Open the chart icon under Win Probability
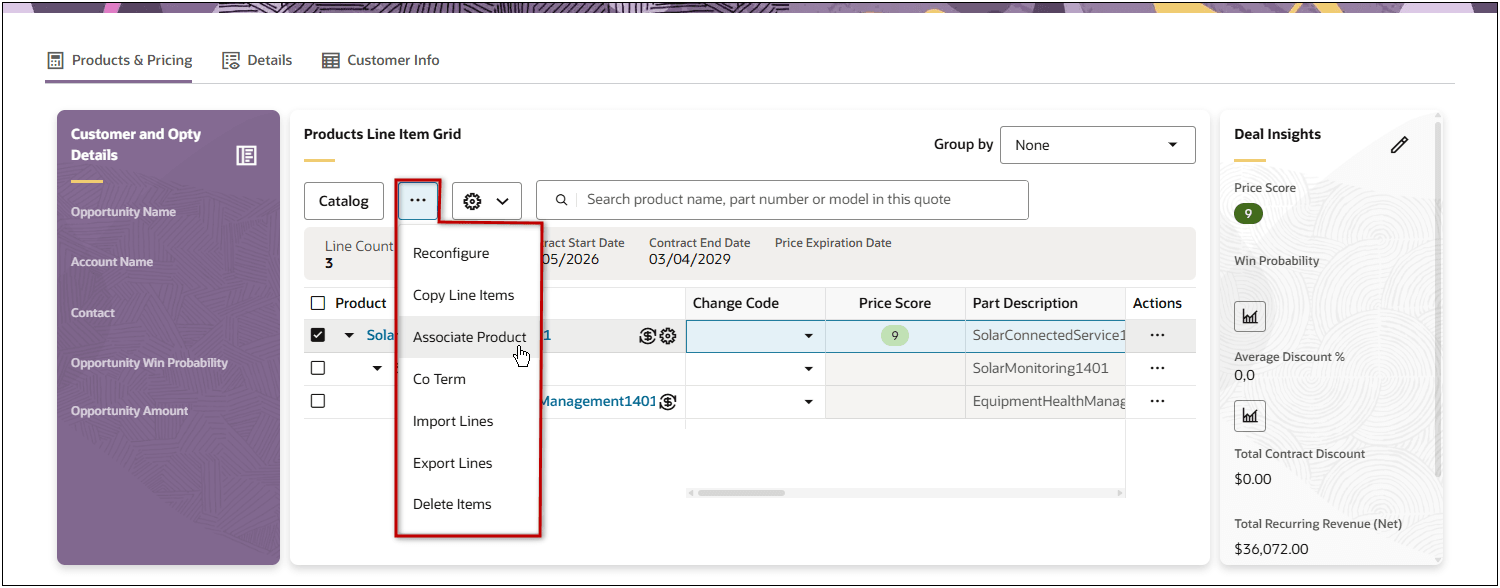The height and width of the screenshot is (588, 1500). pos(1250,316)
